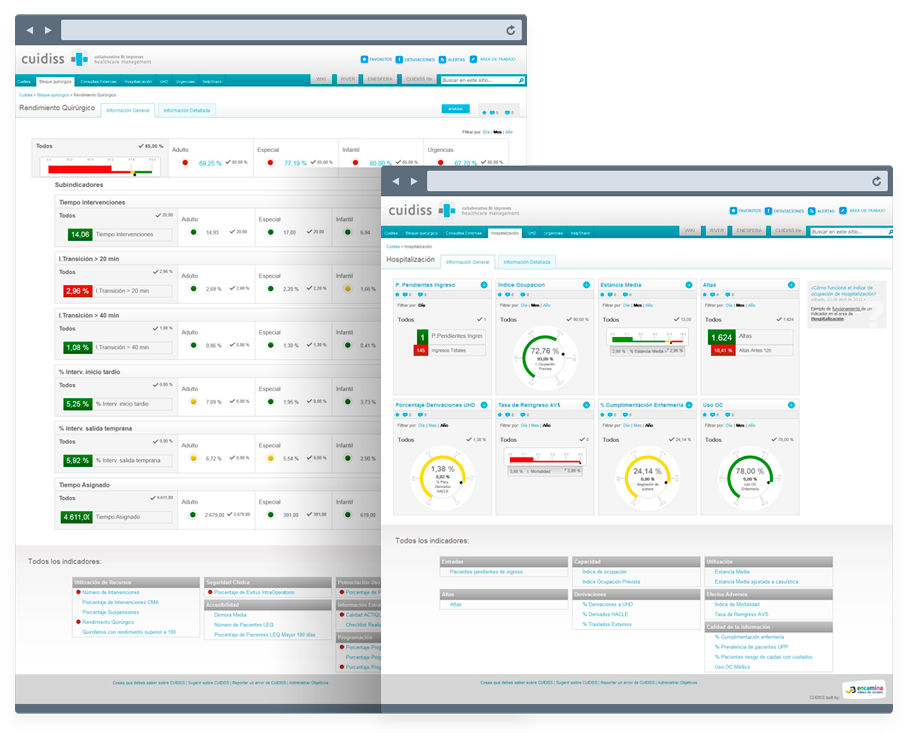
Task: Open Desviaciones in rear Rendimiento Quirúrgico window
Action: pyautogui.click(x=415, y=59)
